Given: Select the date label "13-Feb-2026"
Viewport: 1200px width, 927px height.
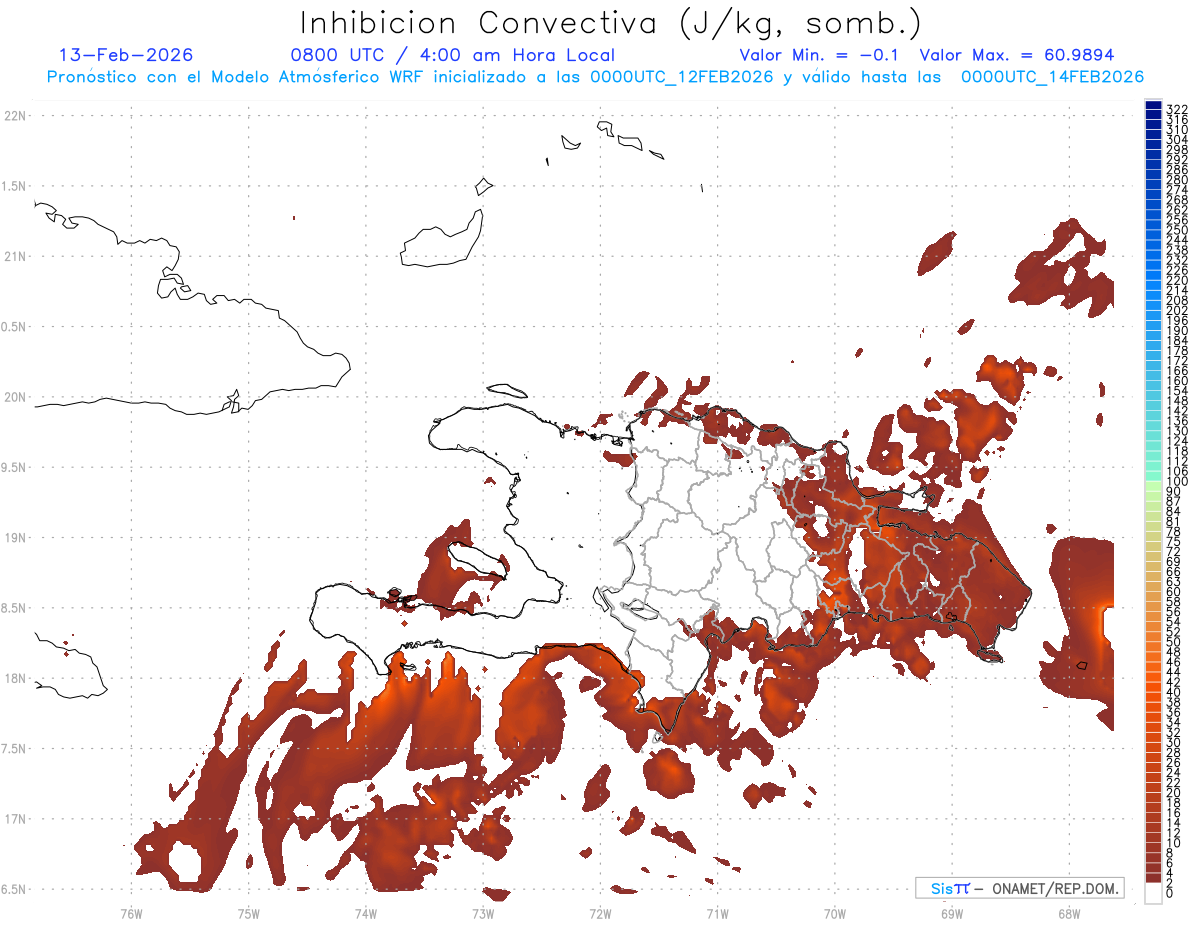Looking at the screenshot, I should point(126,55).
